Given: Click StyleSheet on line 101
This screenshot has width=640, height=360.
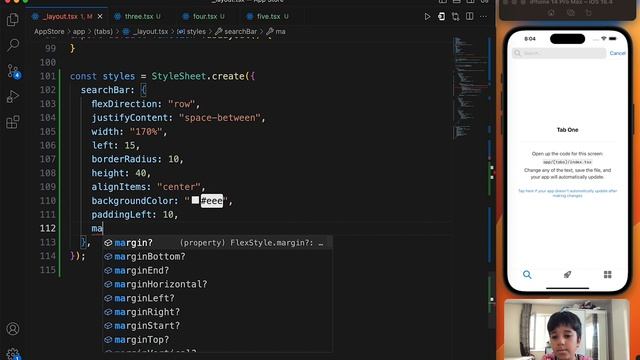Looking at the screenshot, I should click(178, 76).
